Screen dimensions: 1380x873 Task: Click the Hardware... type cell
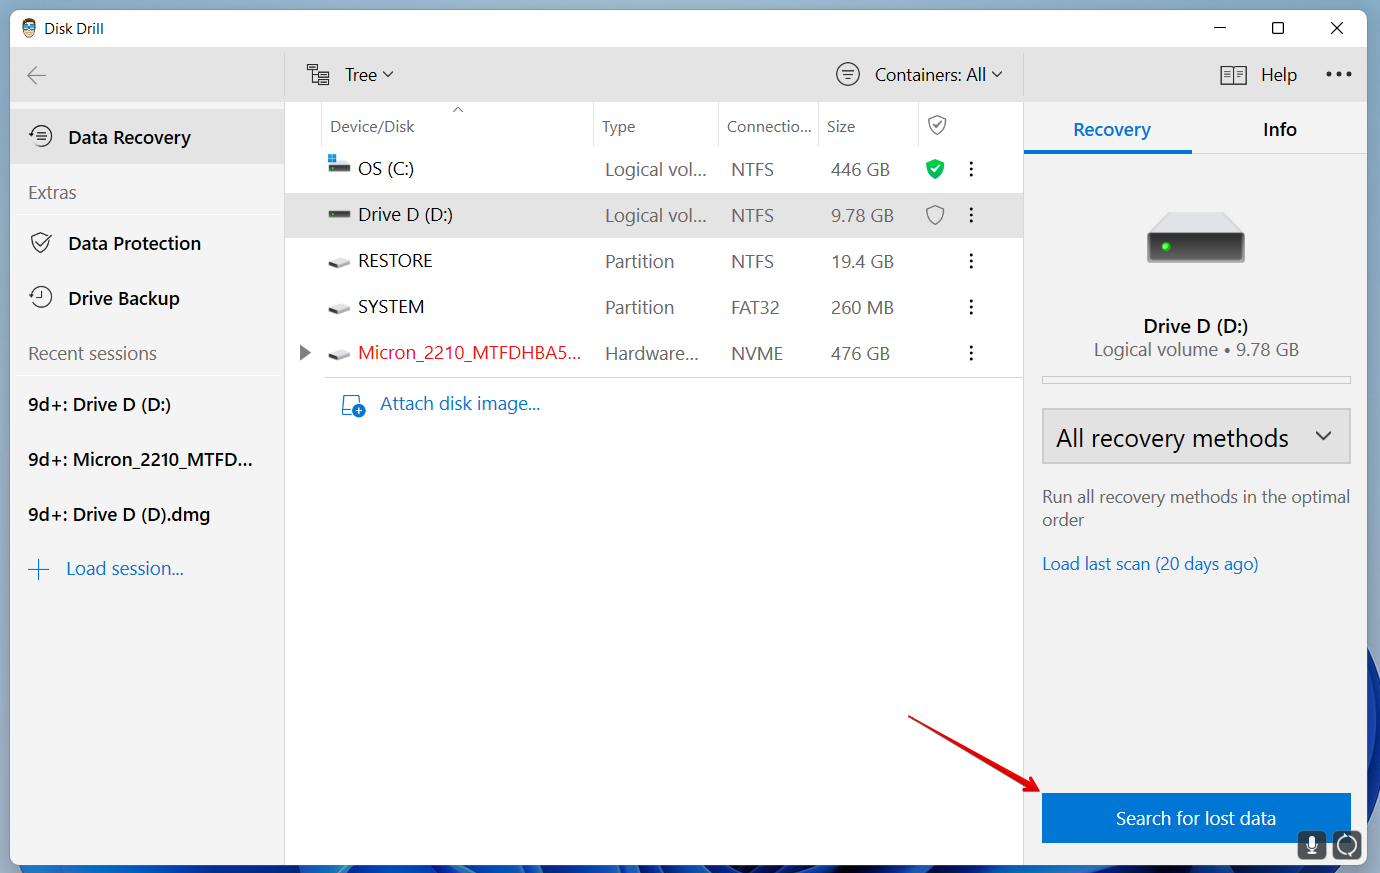click(652, 354)
